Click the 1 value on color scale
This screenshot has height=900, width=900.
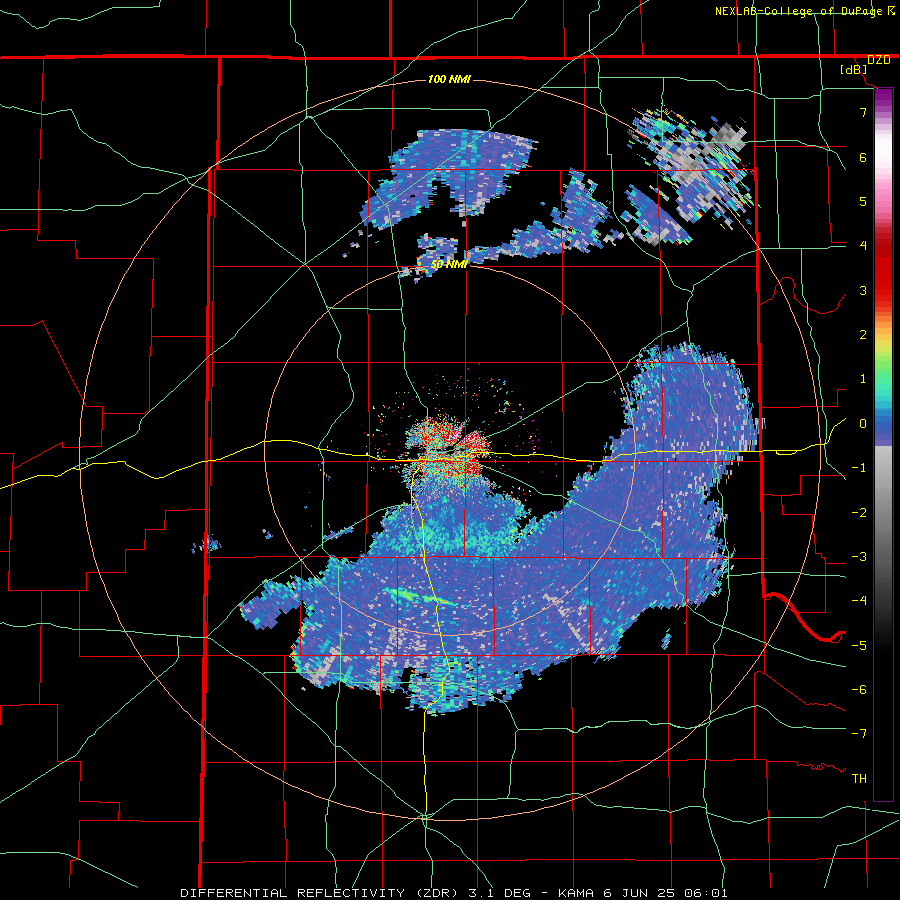tap(863, 379)
